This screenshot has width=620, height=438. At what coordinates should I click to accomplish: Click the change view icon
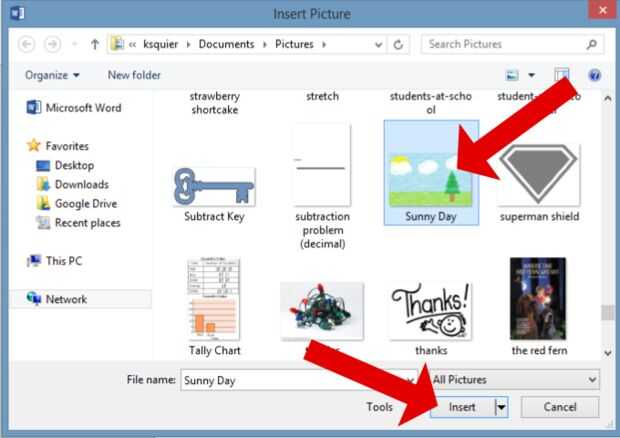(512, 75)
